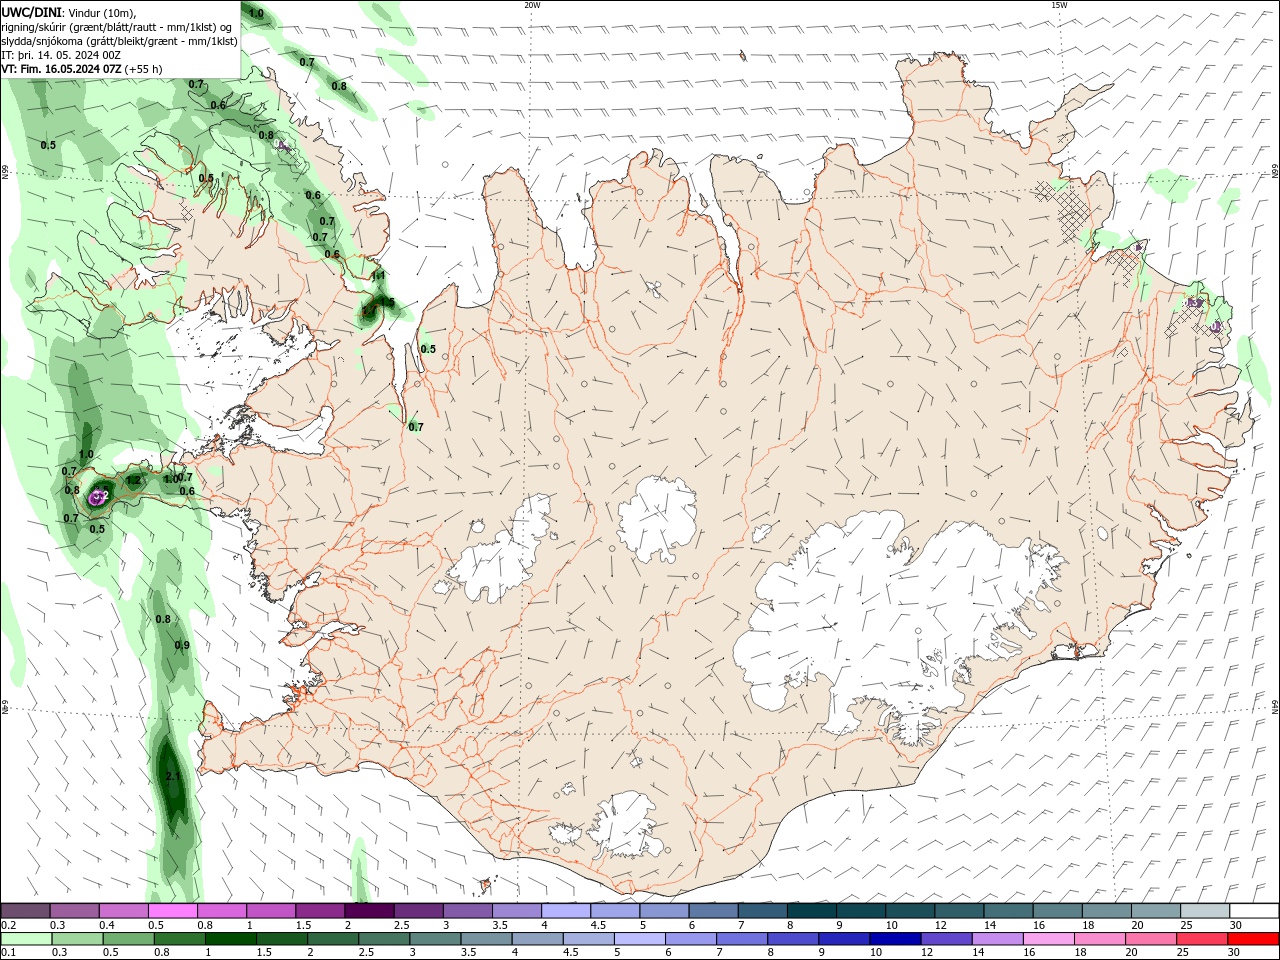Click the 'VT: Fim. 16.05.2024 07Z' valid time
This screenshot has height=960, width=1280.
click(x=62, y=69)
